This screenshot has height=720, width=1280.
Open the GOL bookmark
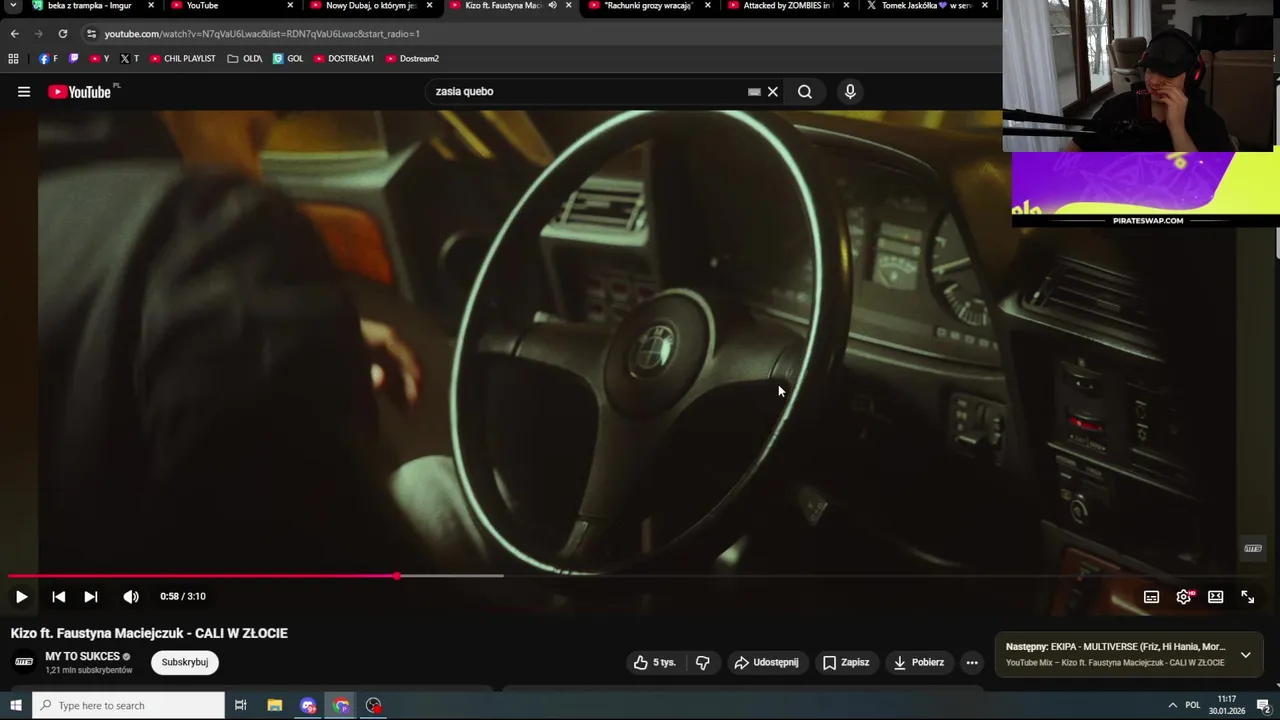point(288,59)
